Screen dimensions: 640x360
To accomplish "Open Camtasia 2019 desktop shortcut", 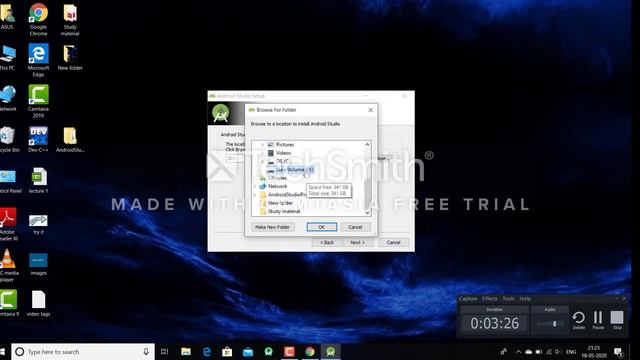I will [38, 101].
